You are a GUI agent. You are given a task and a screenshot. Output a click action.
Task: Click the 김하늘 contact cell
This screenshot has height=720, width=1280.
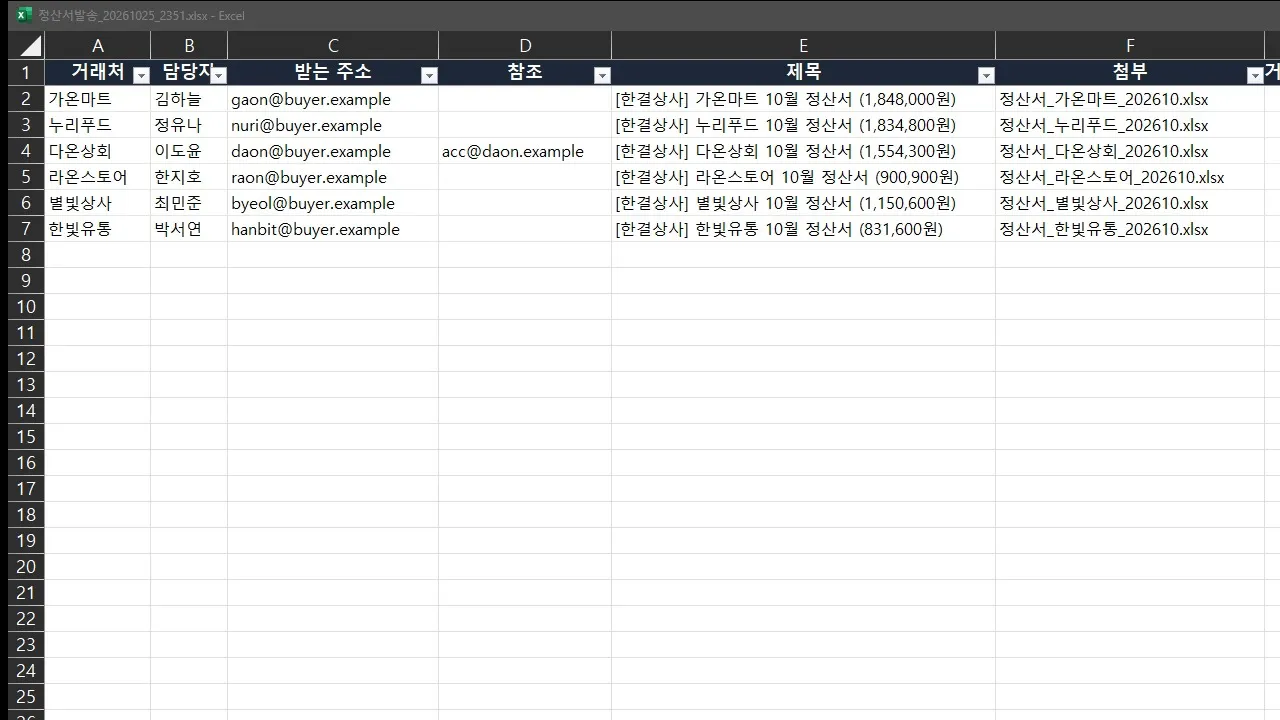click(x=189, y=99)
